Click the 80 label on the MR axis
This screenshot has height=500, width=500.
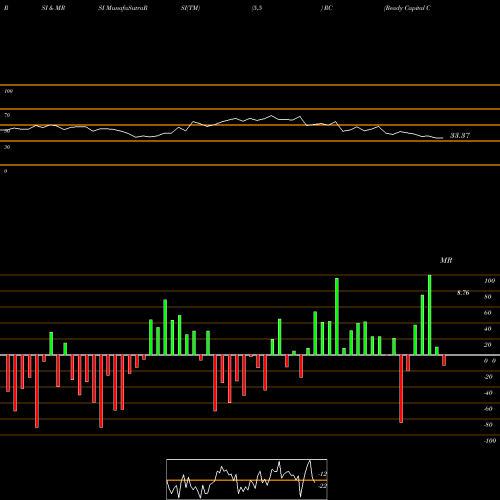(488, 297)
